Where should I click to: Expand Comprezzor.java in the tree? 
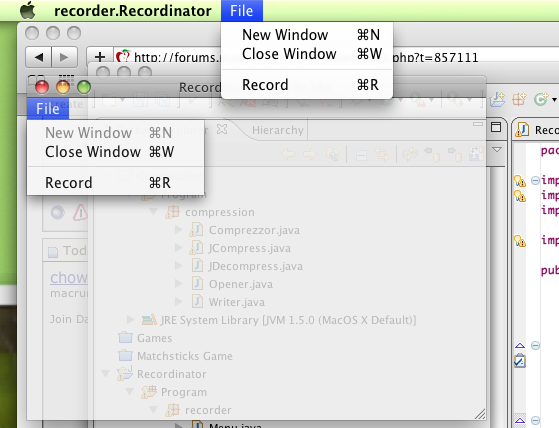click(178, 230)
